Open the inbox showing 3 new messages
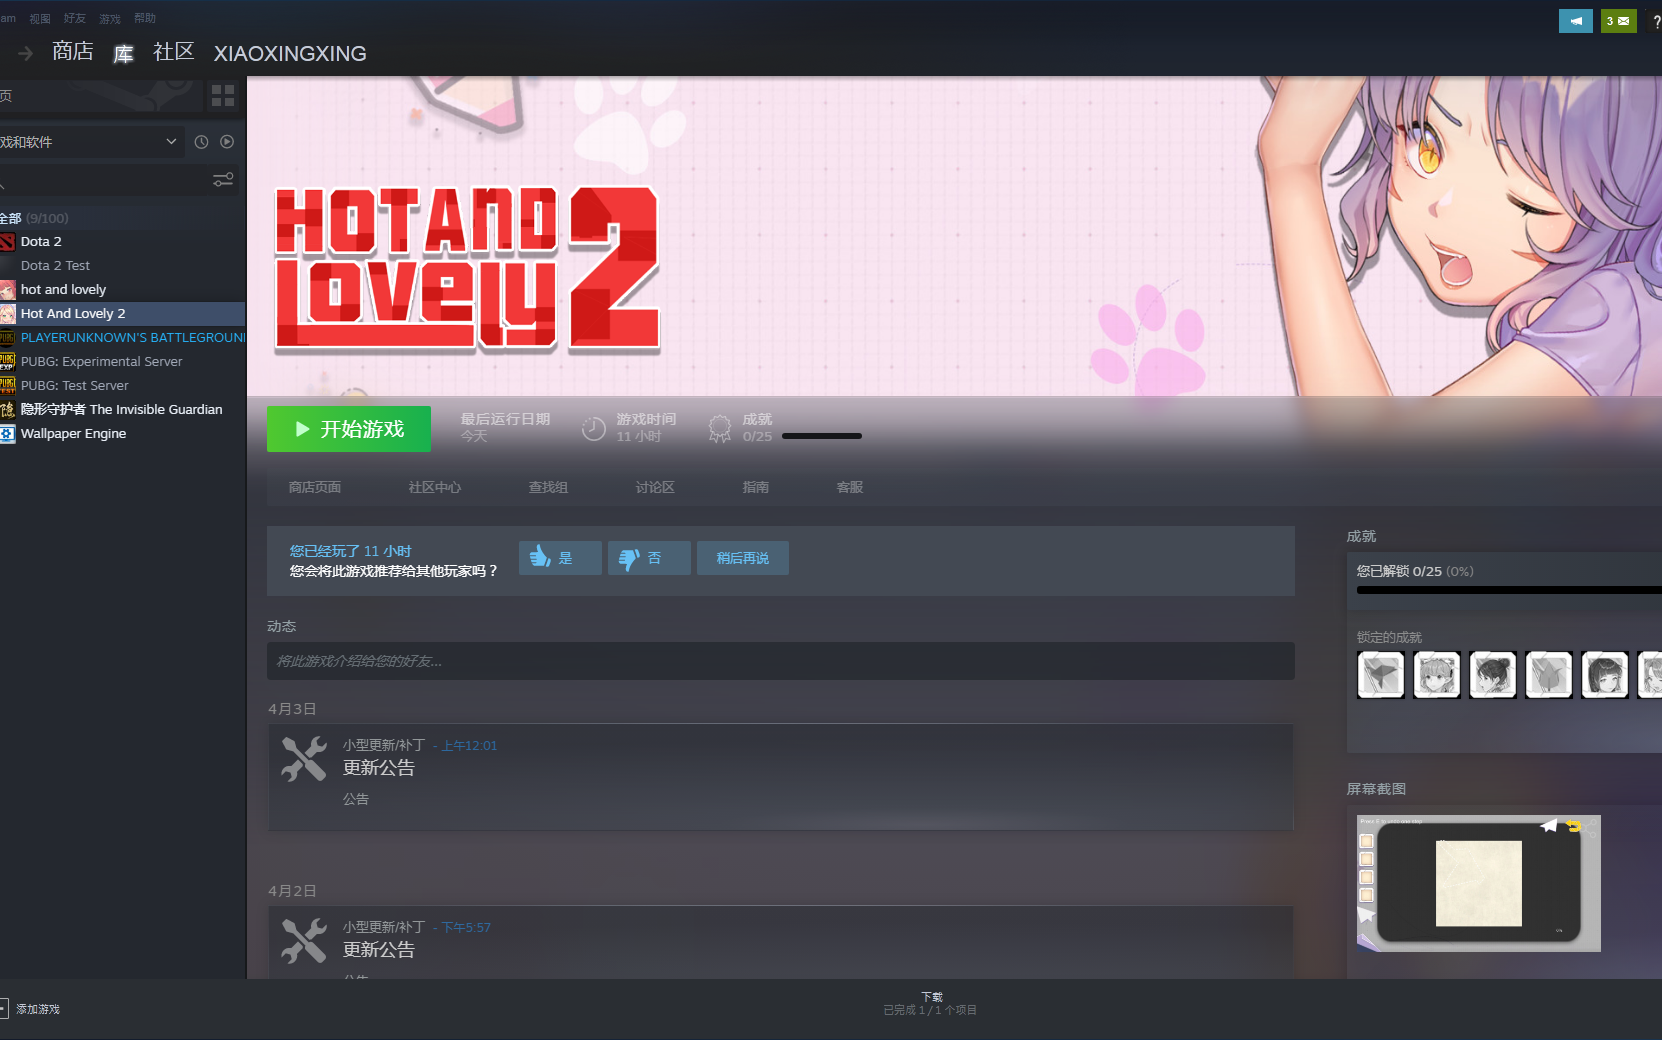Image resolution: width=1662 pixels, height=1040 pixels. click(x=1618, y=20)
